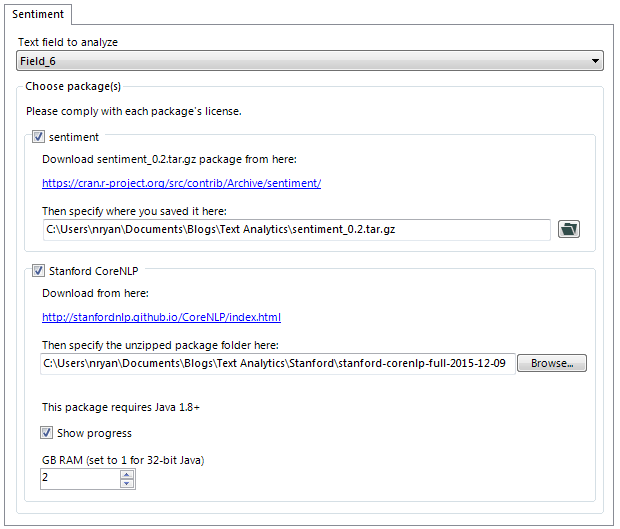
Task: Click the 'sentiment' checkbox label text
Action: pos(74,136)
